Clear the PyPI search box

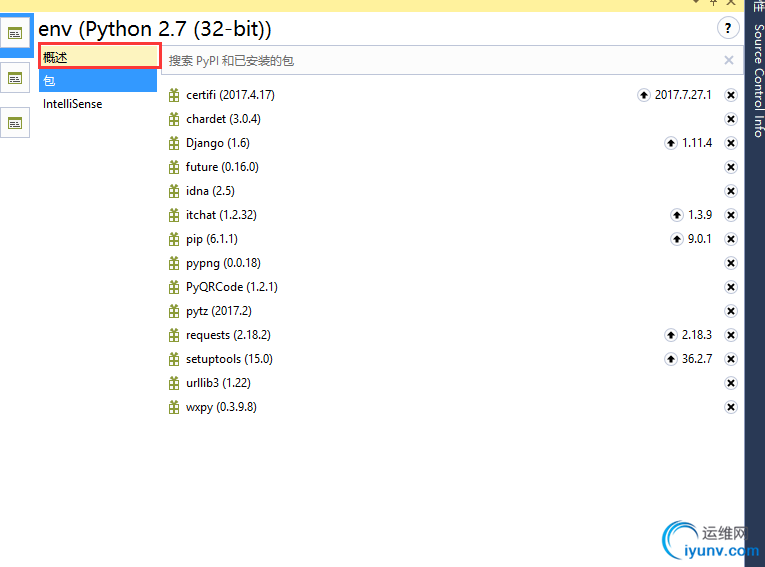tap(729, 60)
